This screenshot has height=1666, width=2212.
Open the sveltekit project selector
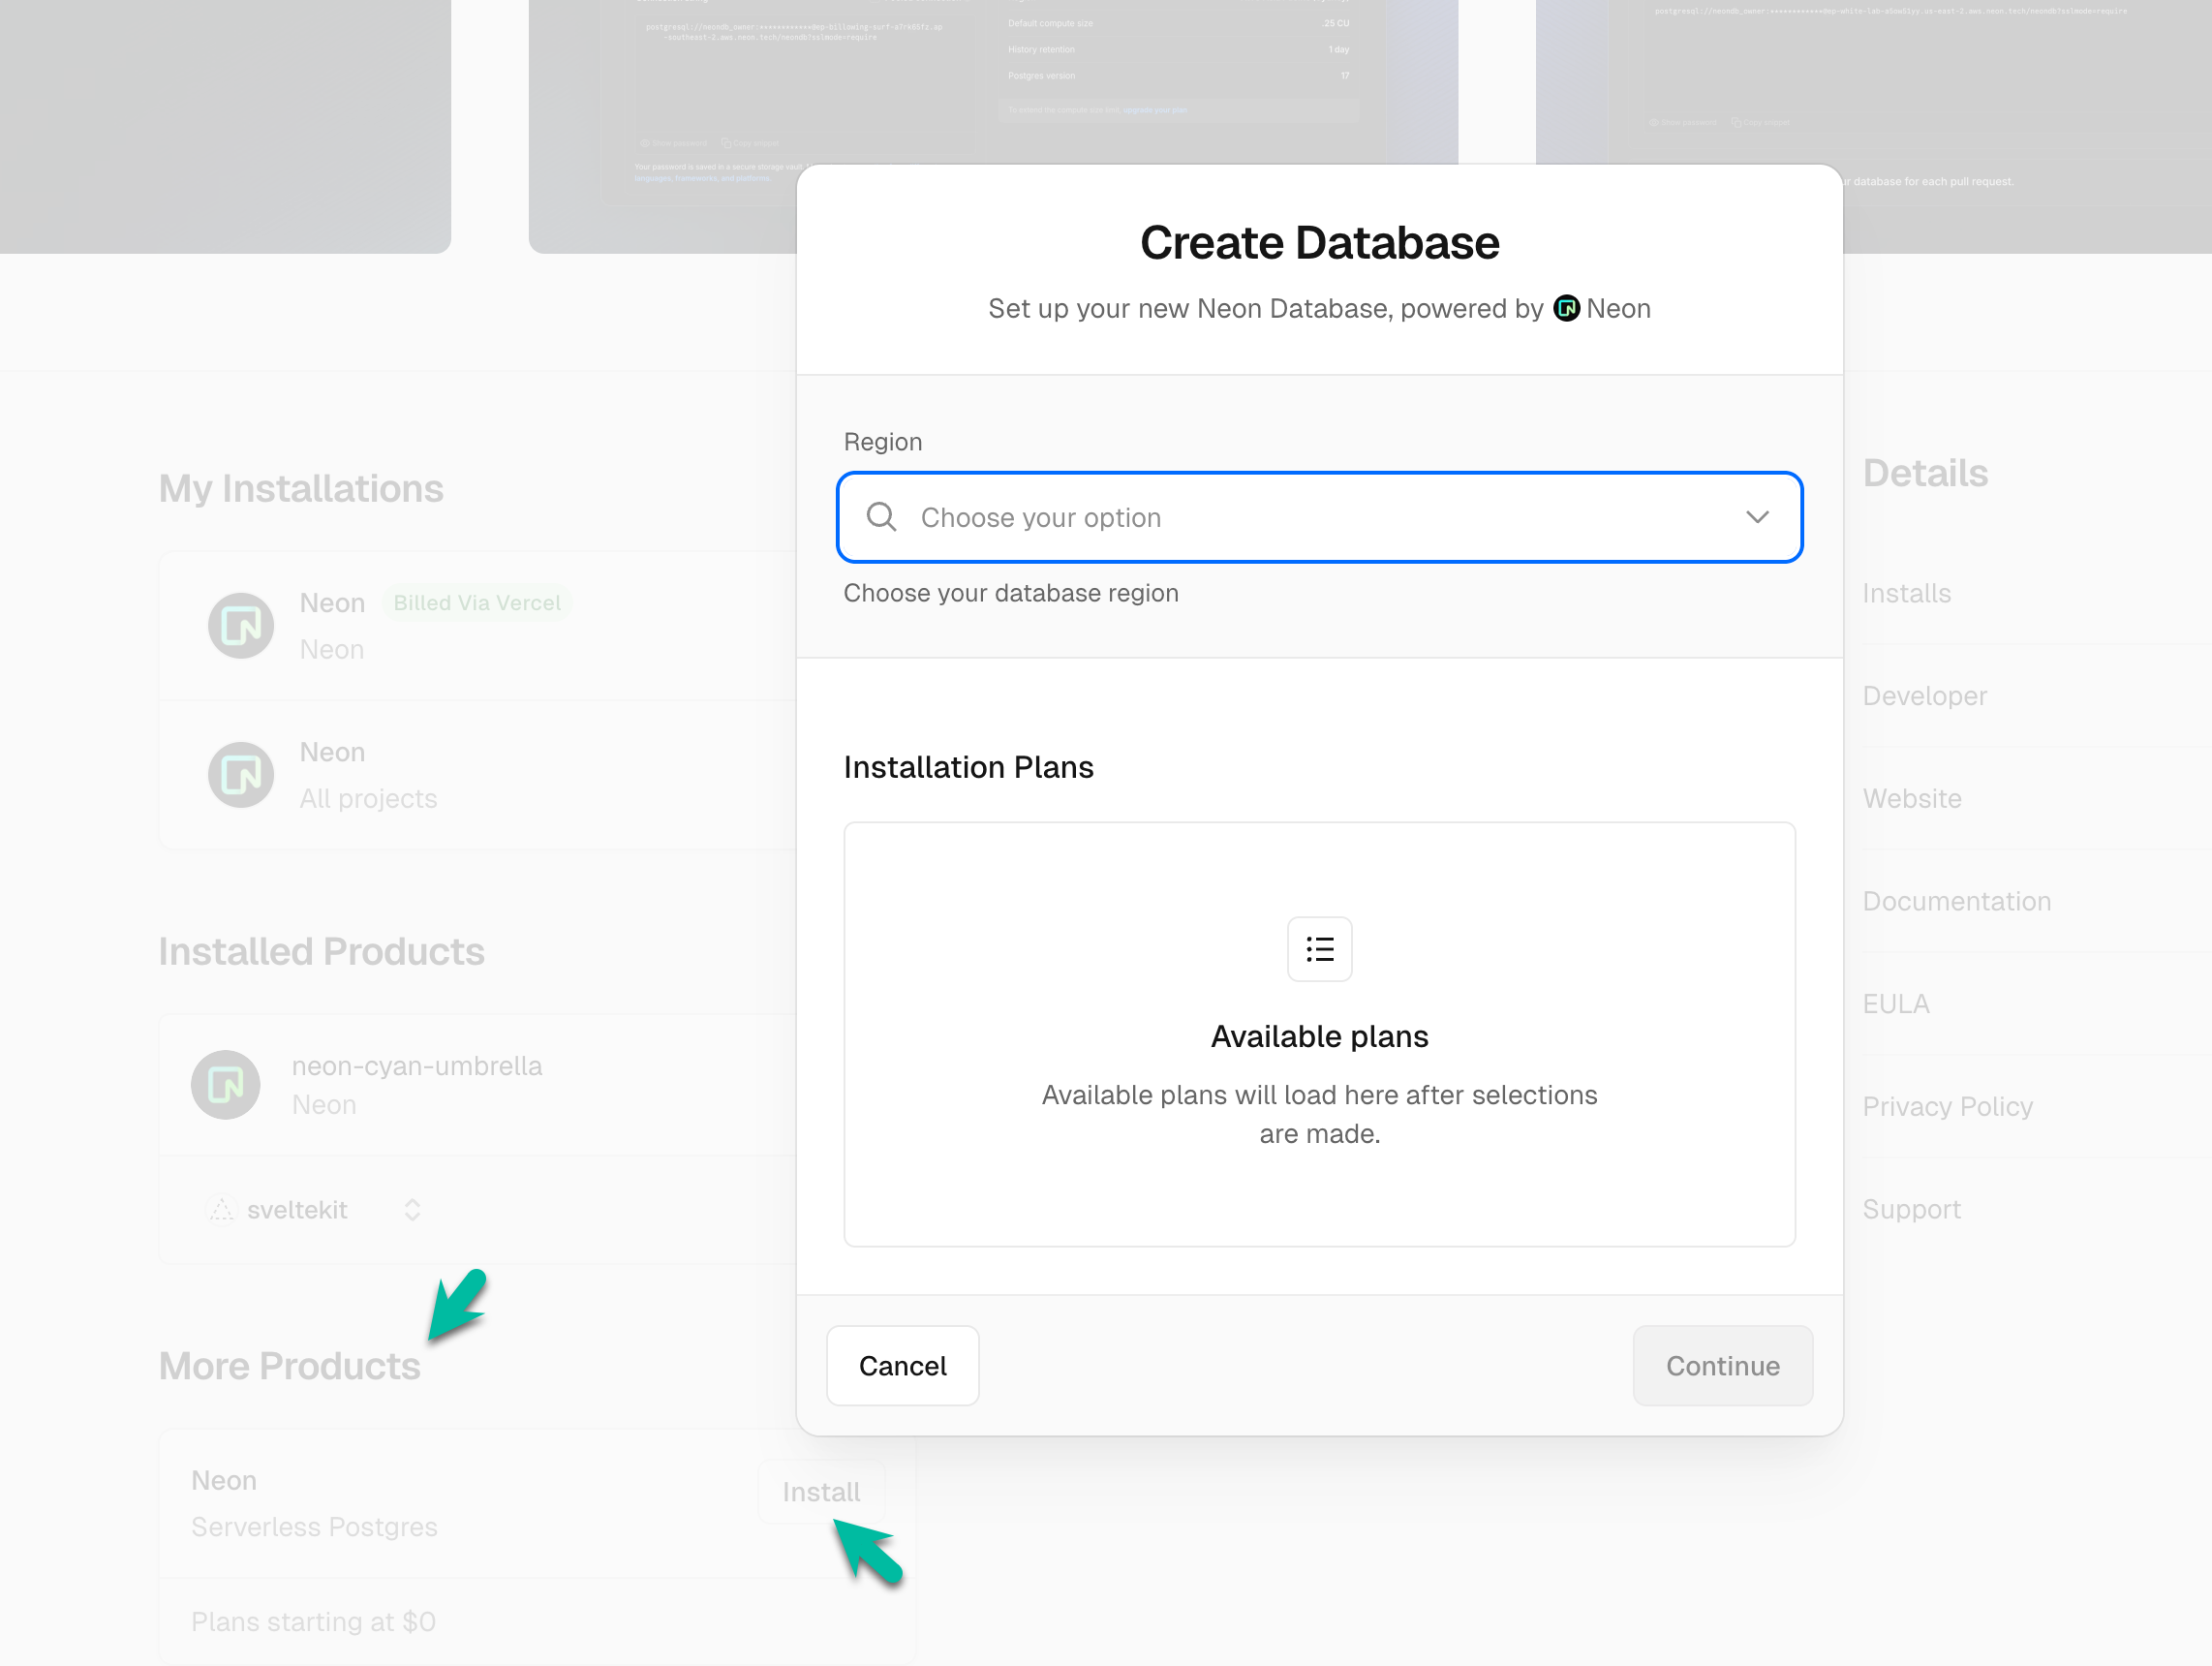pos(314,1210)
